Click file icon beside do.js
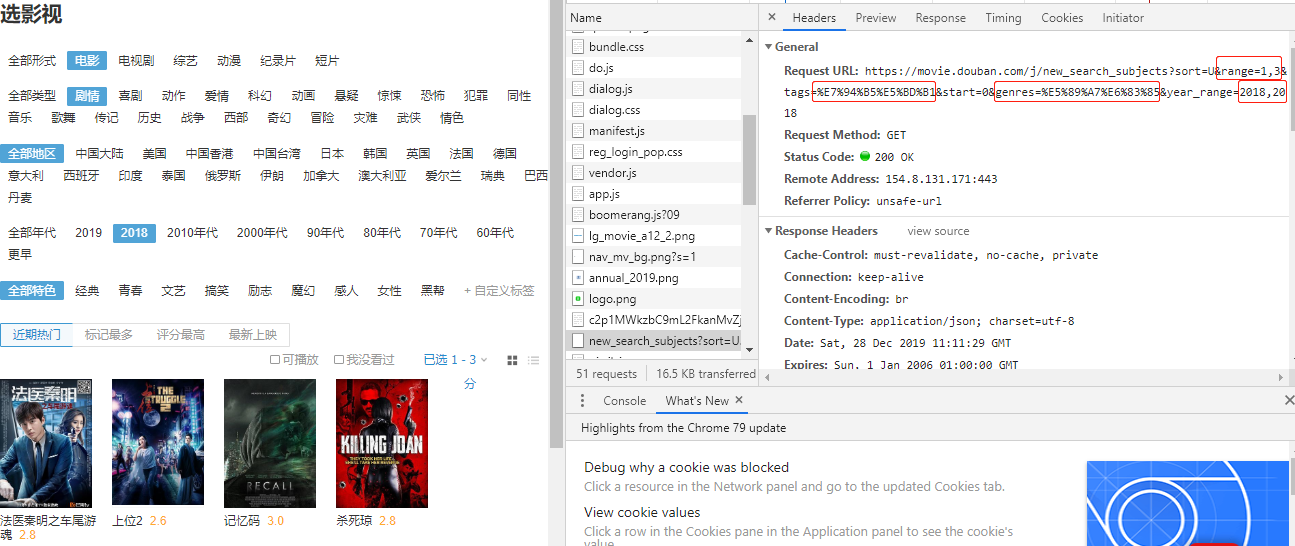This screenshot has width=1295, height=546. click(578, 68)
